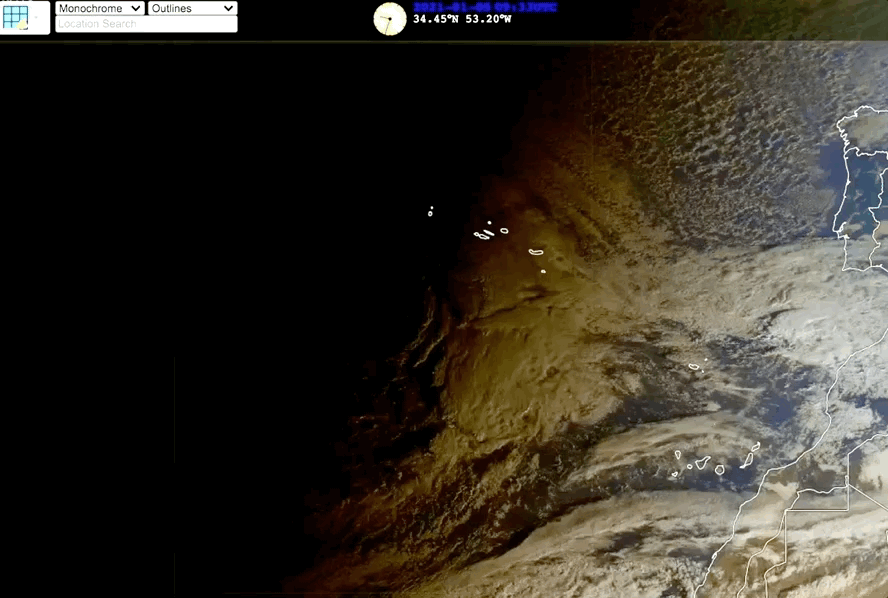Click the coordinates readout 34.45°N 53.20°W
The image size is (888, 598).
(x=462, y=19)
